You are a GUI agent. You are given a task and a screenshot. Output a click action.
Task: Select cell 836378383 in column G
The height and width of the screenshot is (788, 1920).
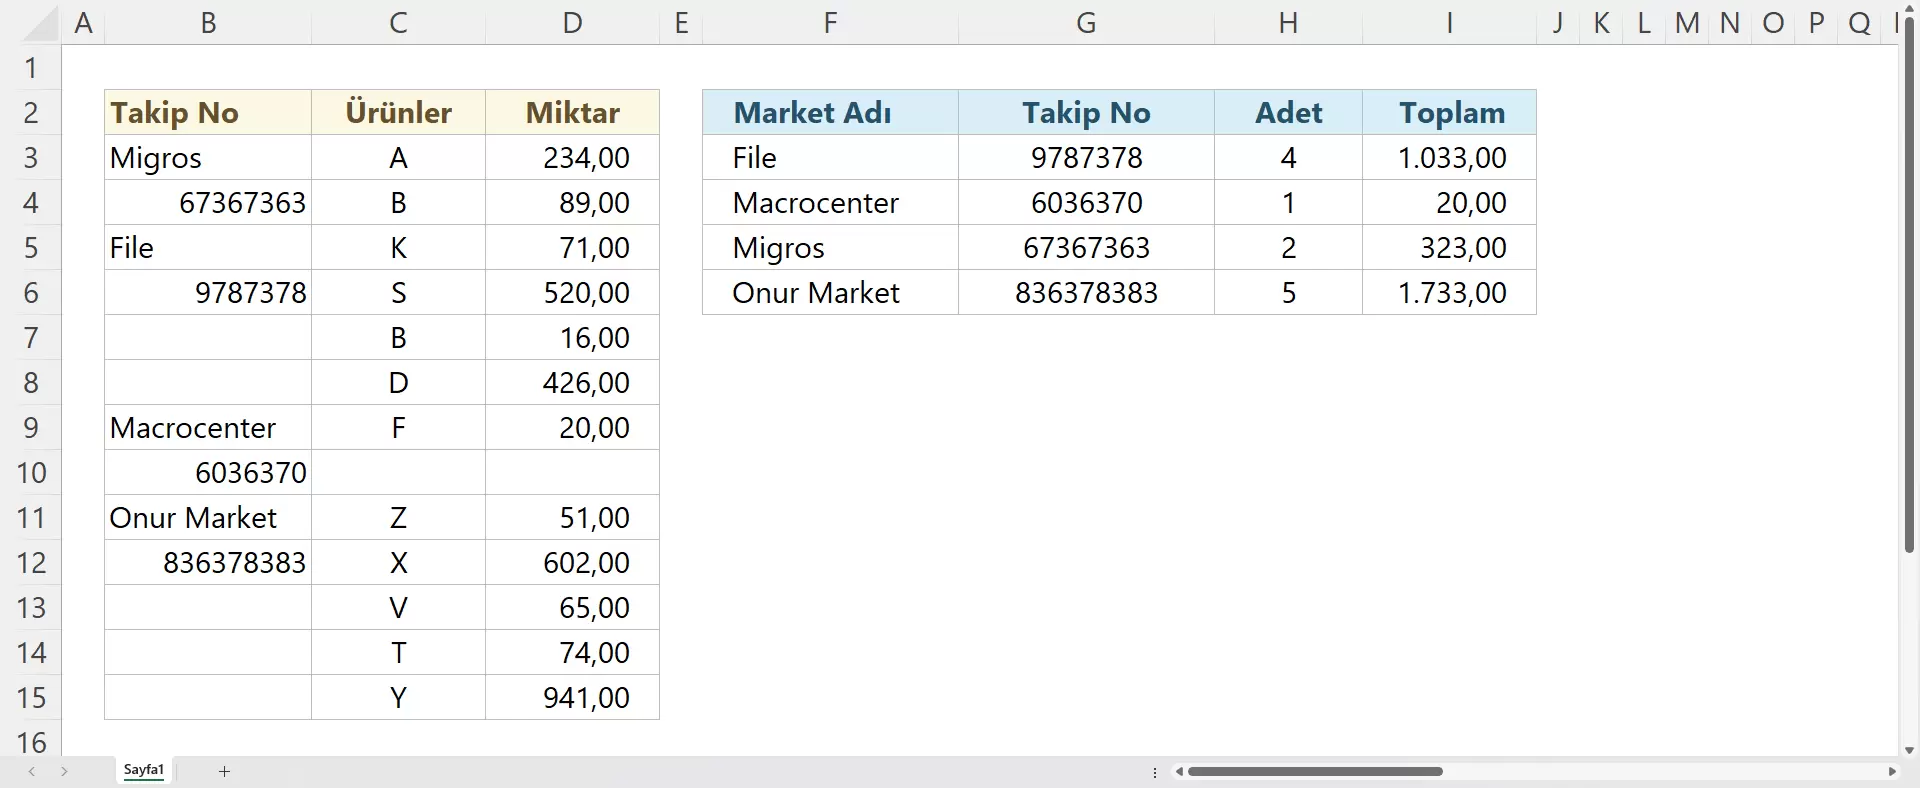1086,292
